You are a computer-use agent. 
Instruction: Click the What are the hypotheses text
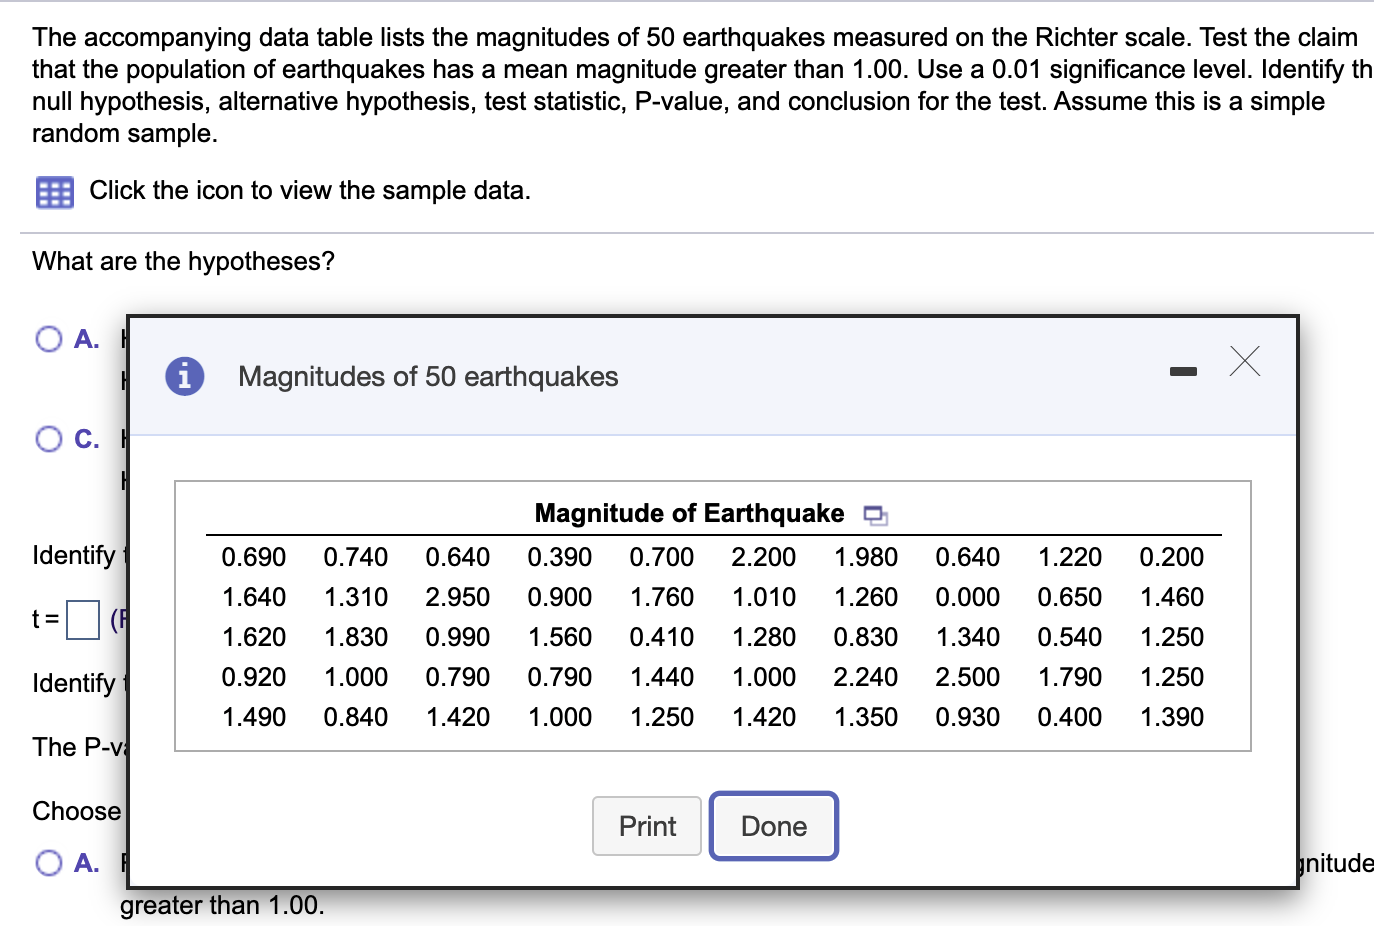[183, 261]
